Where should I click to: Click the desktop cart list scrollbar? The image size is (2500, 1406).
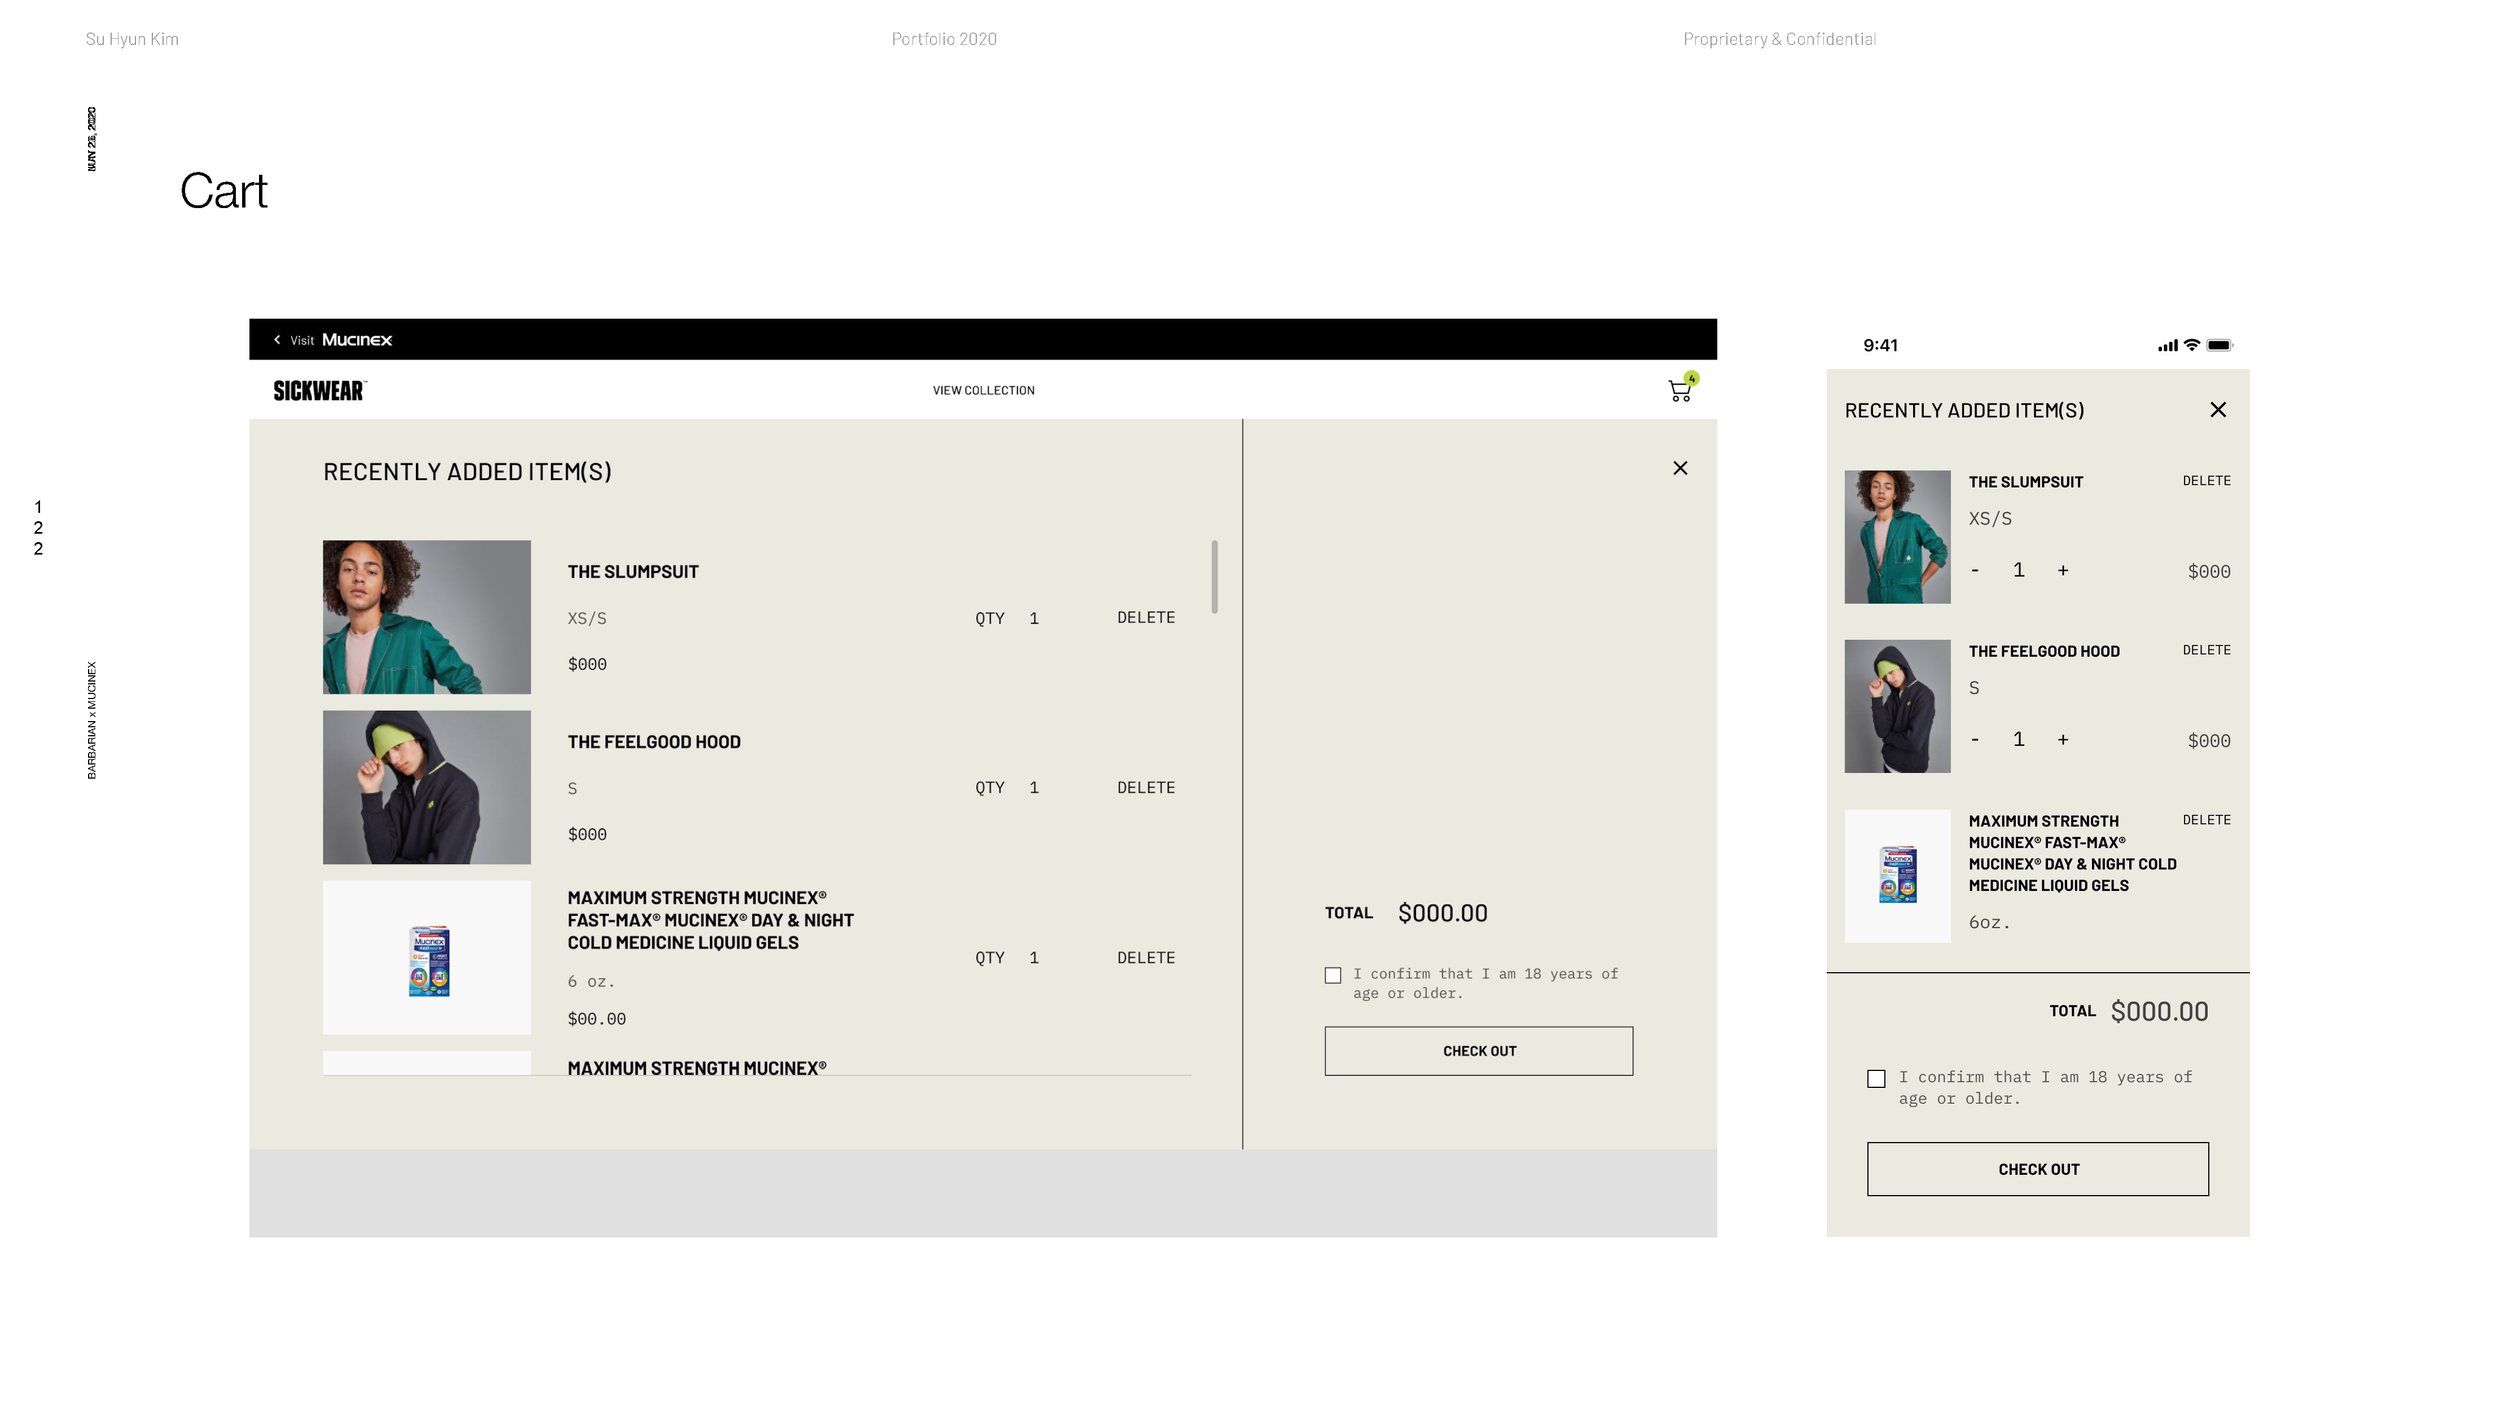coord(1214,577)
